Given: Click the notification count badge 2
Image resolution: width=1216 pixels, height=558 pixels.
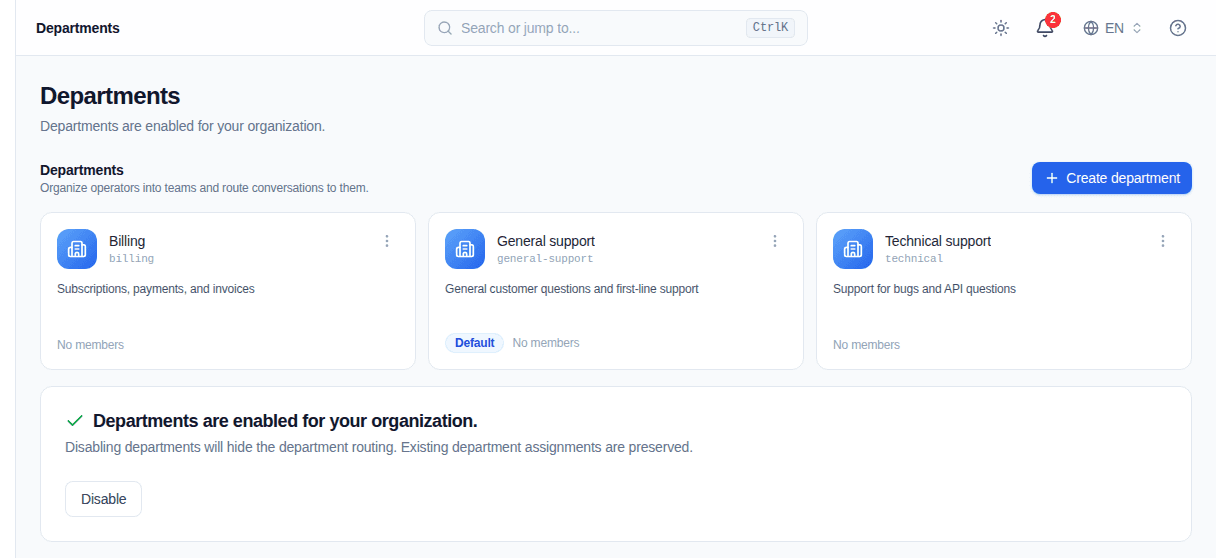Looking at the screenshot, I should tap(1053, 20).
